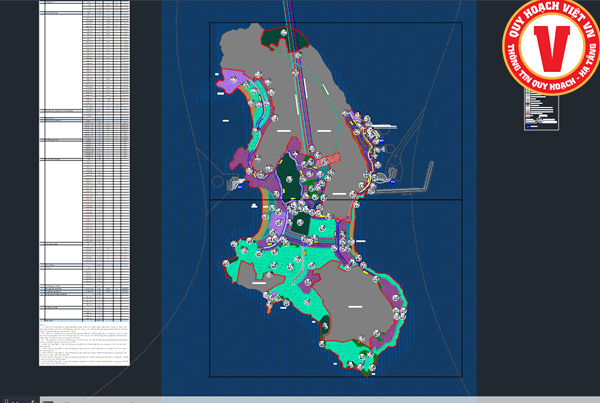Click the dark green square block below center
This screenshot has height=403, width=600.
click(x=301, y=222)
